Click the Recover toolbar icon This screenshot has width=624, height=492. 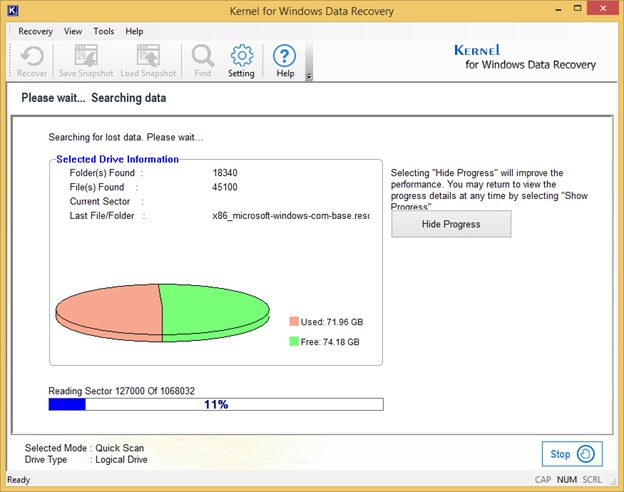32,61
